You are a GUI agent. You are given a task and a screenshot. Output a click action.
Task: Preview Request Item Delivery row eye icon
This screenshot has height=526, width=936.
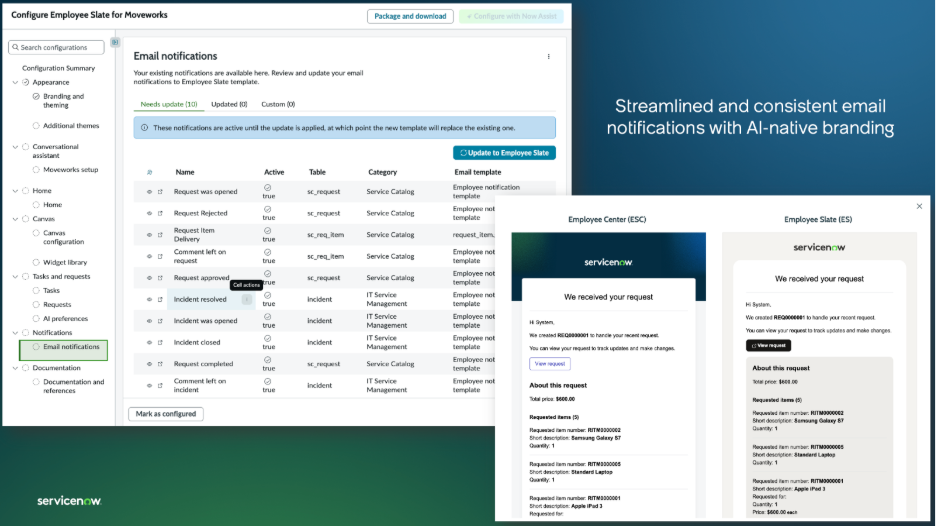pos(149,235)
